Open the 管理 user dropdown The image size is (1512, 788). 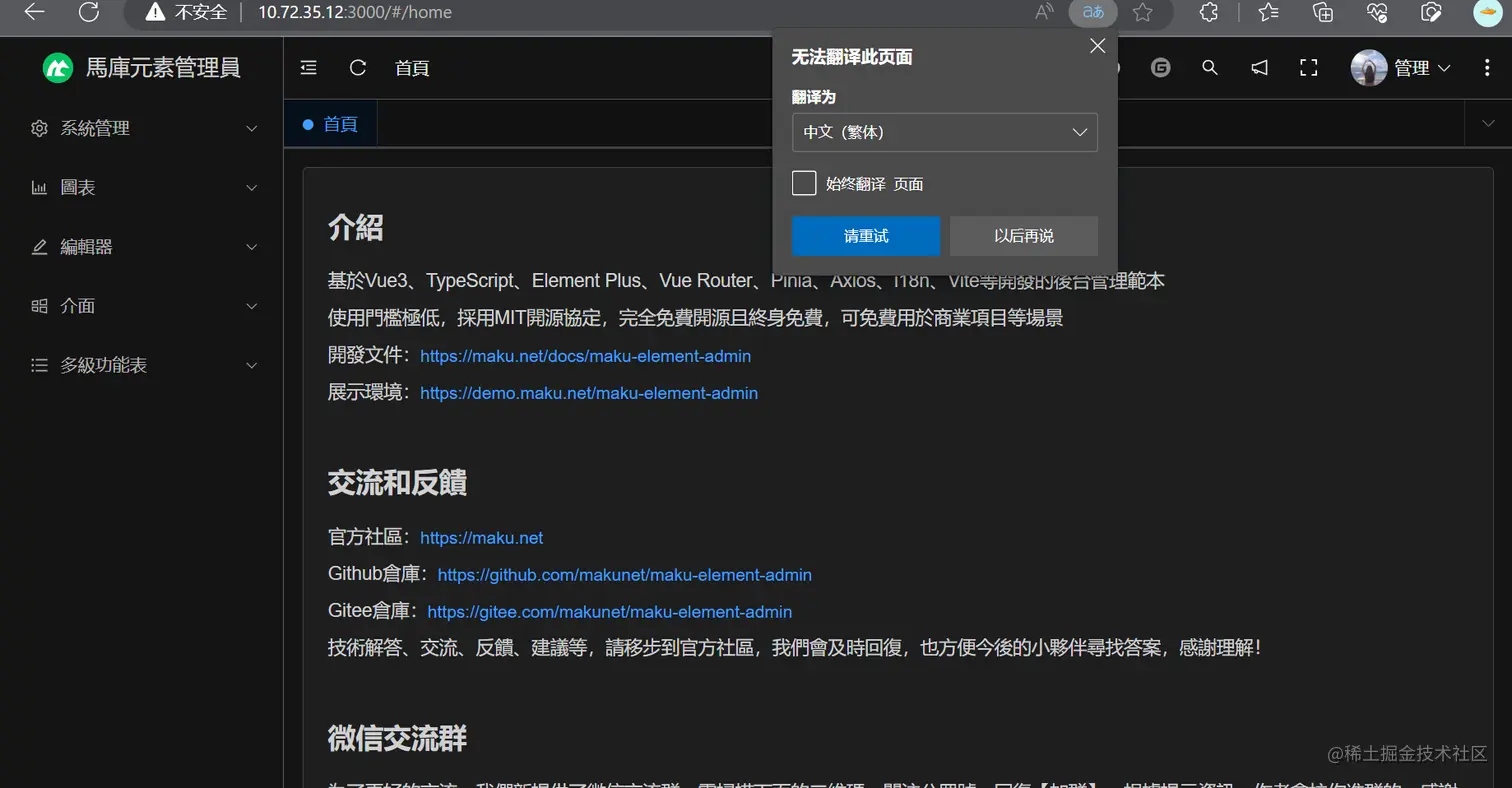point(1422,68)
